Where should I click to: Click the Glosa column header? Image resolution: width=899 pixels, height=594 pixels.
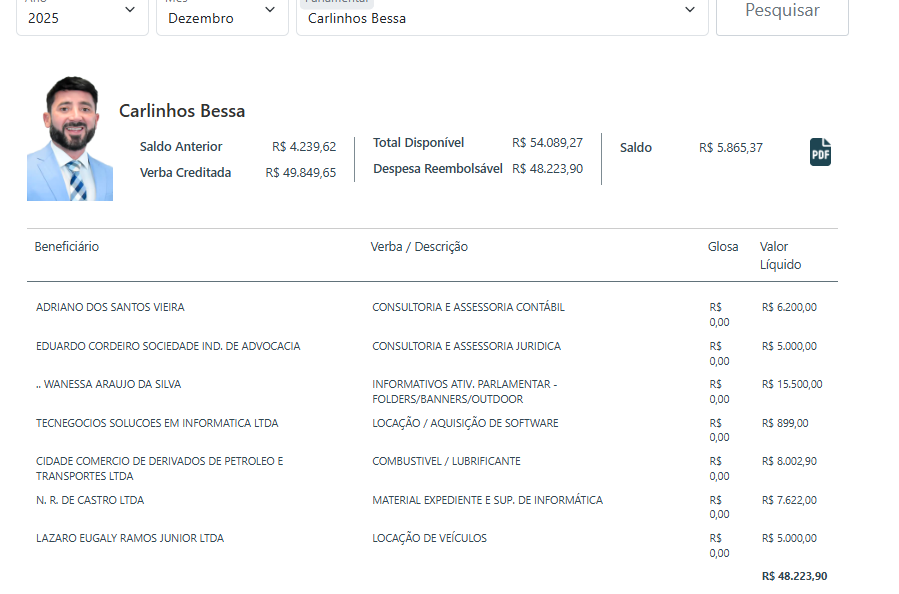[x=723, y=247]
